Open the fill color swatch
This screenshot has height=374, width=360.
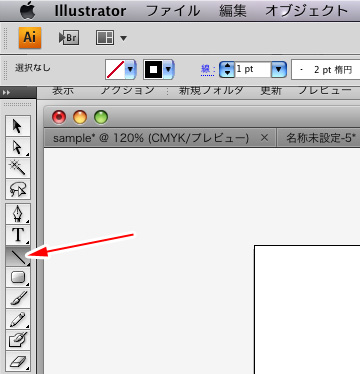coord(115,69)
